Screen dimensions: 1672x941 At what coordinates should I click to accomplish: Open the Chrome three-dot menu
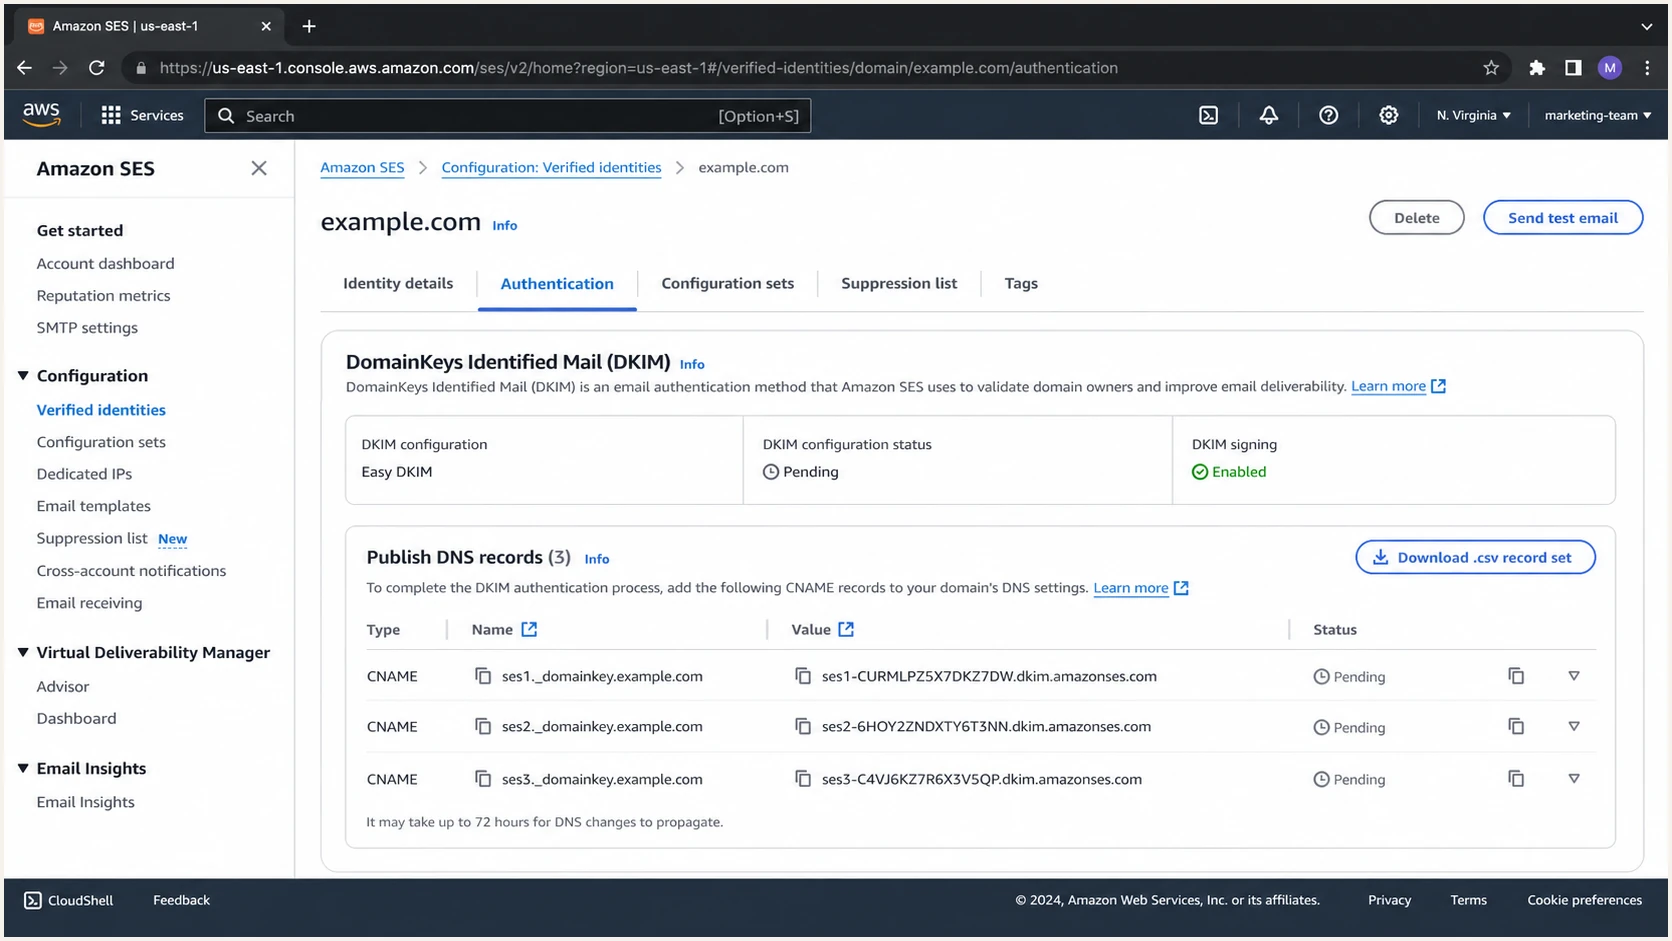click(x=1647, y=68)
